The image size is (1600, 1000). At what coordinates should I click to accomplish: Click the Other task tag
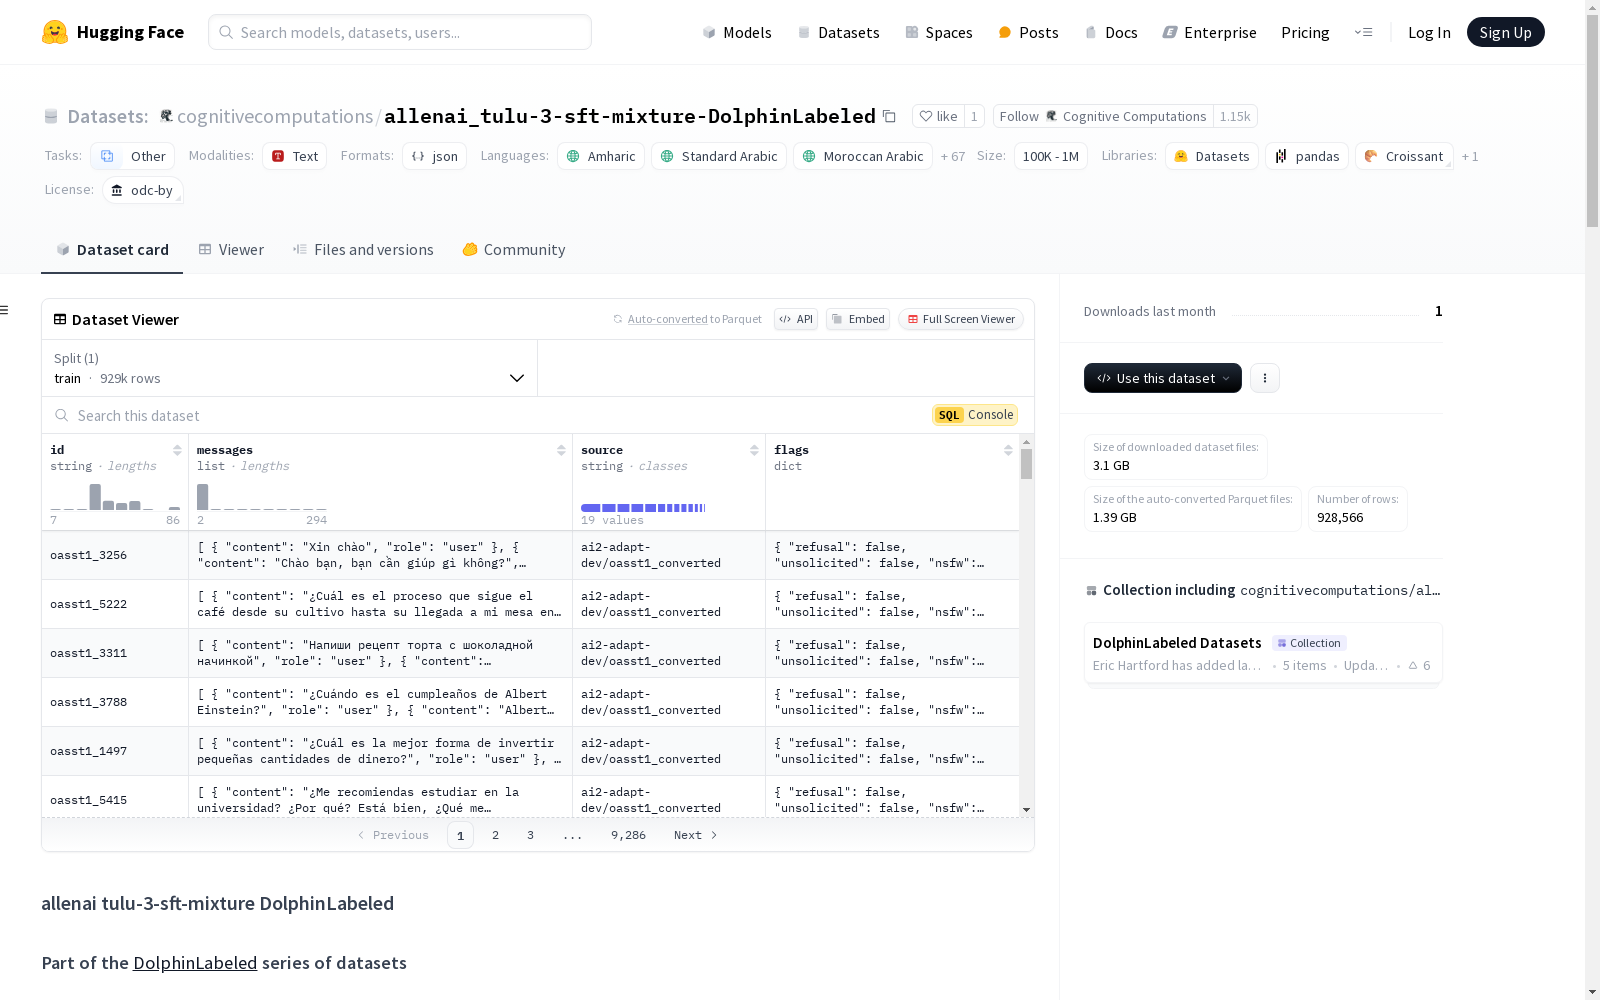point(133,156)
